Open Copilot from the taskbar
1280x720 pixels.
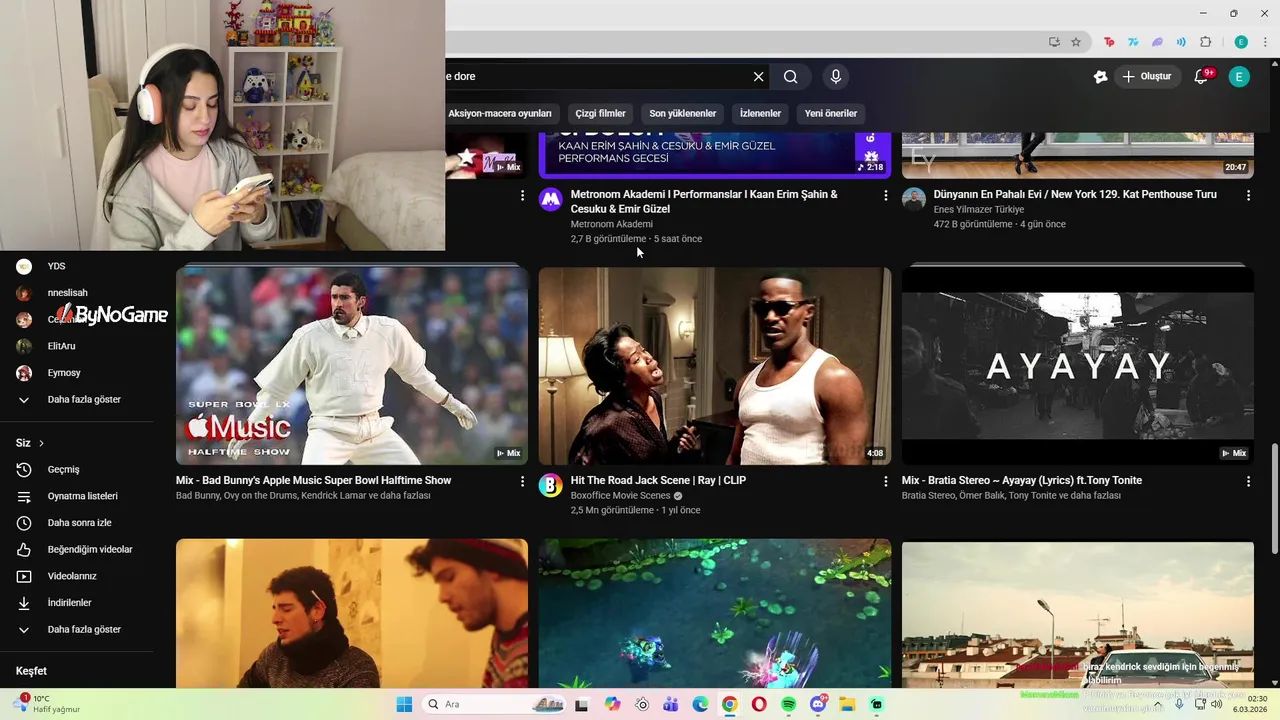613,704
